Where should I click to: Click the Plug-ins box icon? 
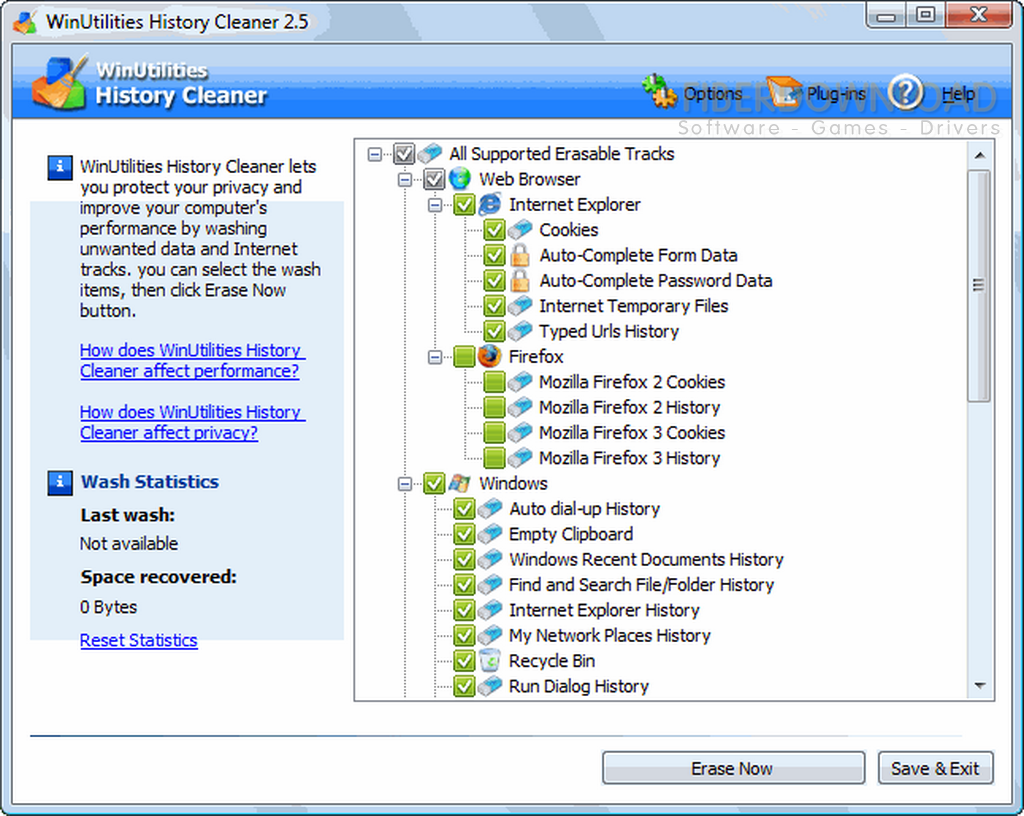pyautogui.click(x=784, y=91)
